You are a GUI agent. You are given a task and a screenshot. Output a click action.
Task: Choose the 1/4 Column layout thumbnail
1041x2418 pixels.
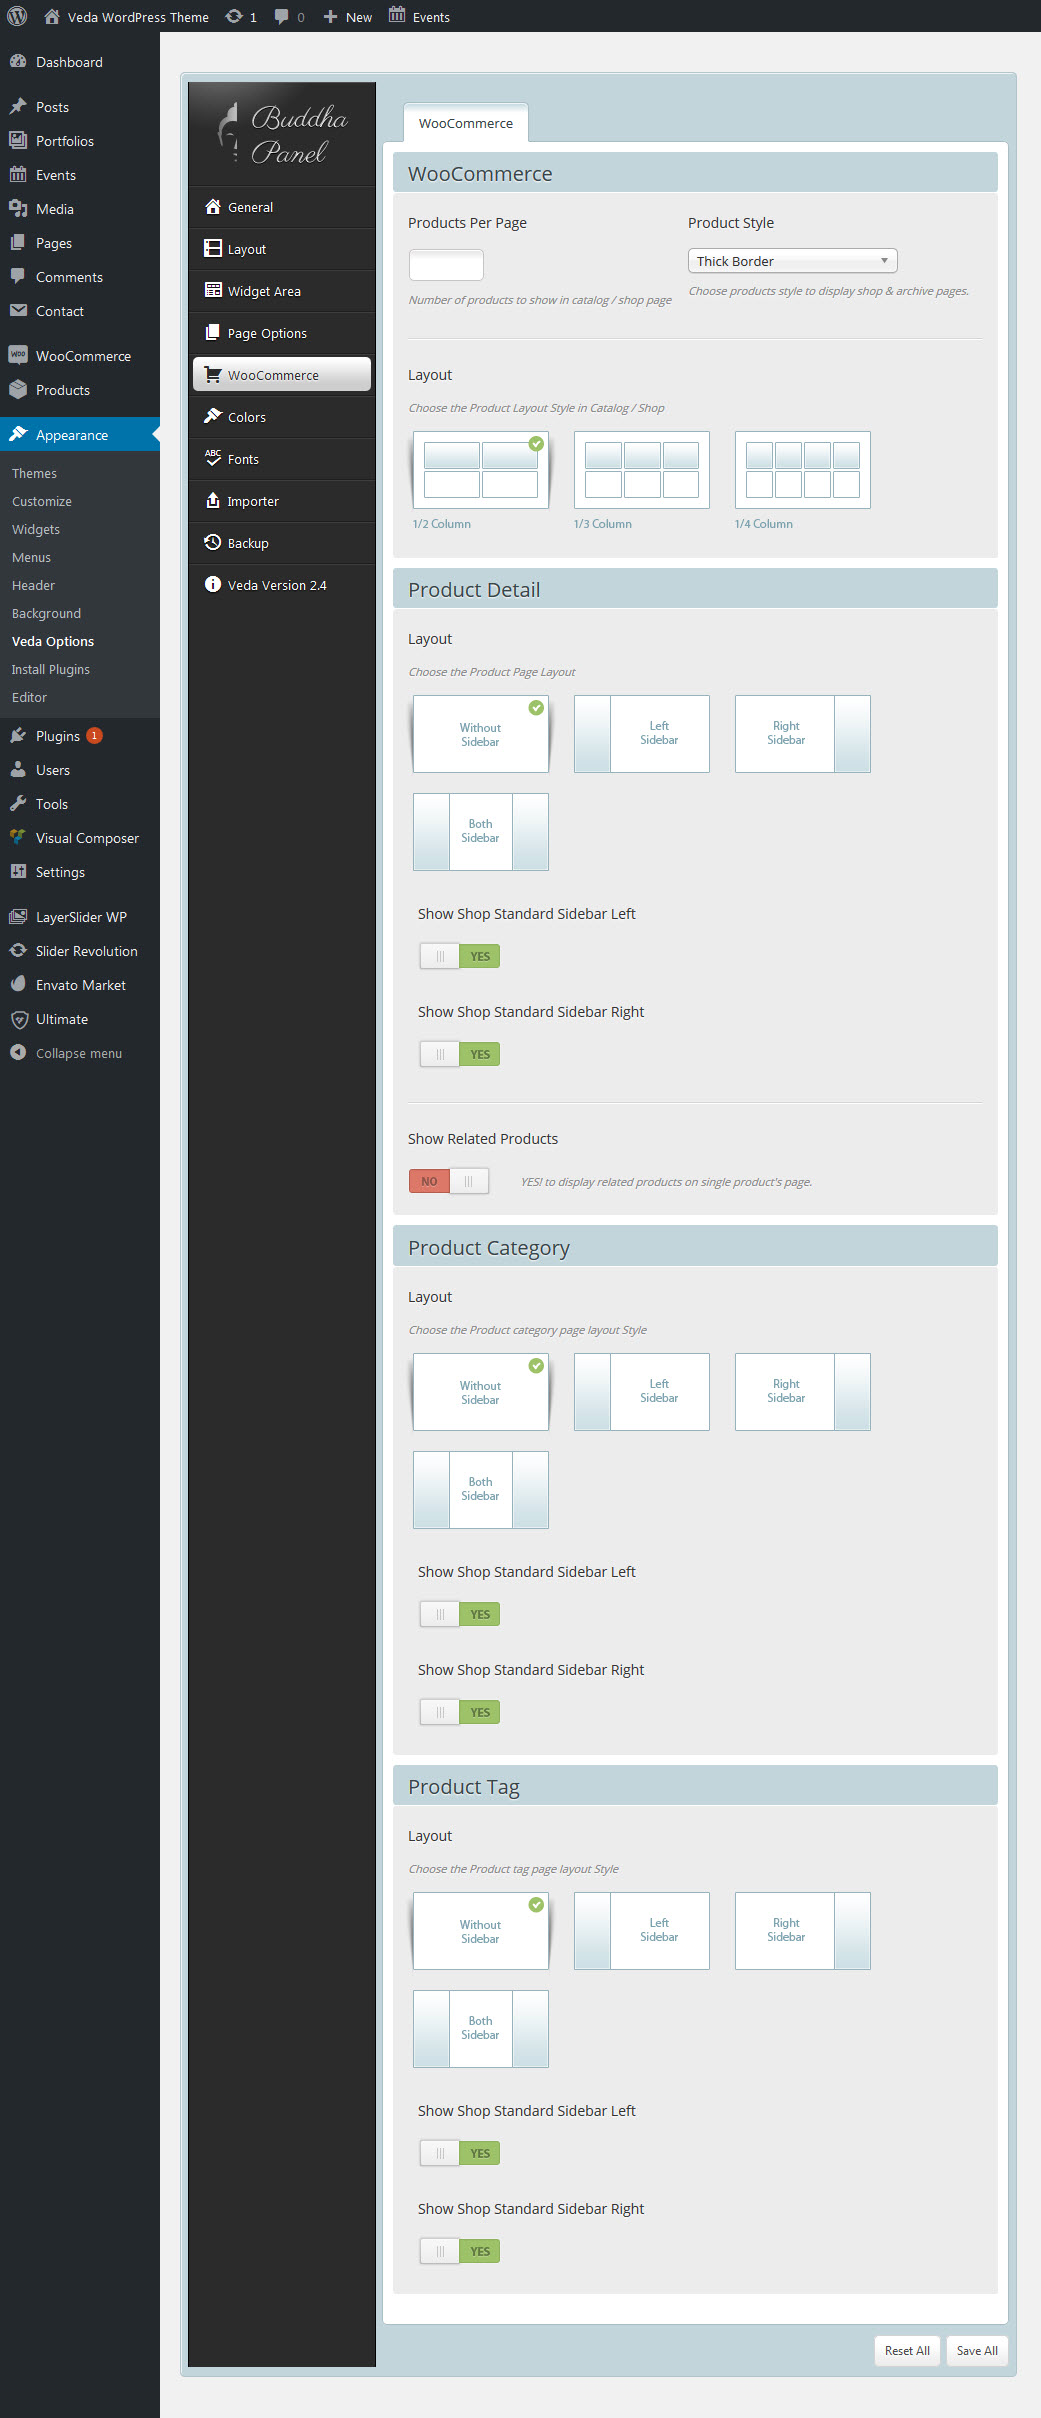[803, 470]
